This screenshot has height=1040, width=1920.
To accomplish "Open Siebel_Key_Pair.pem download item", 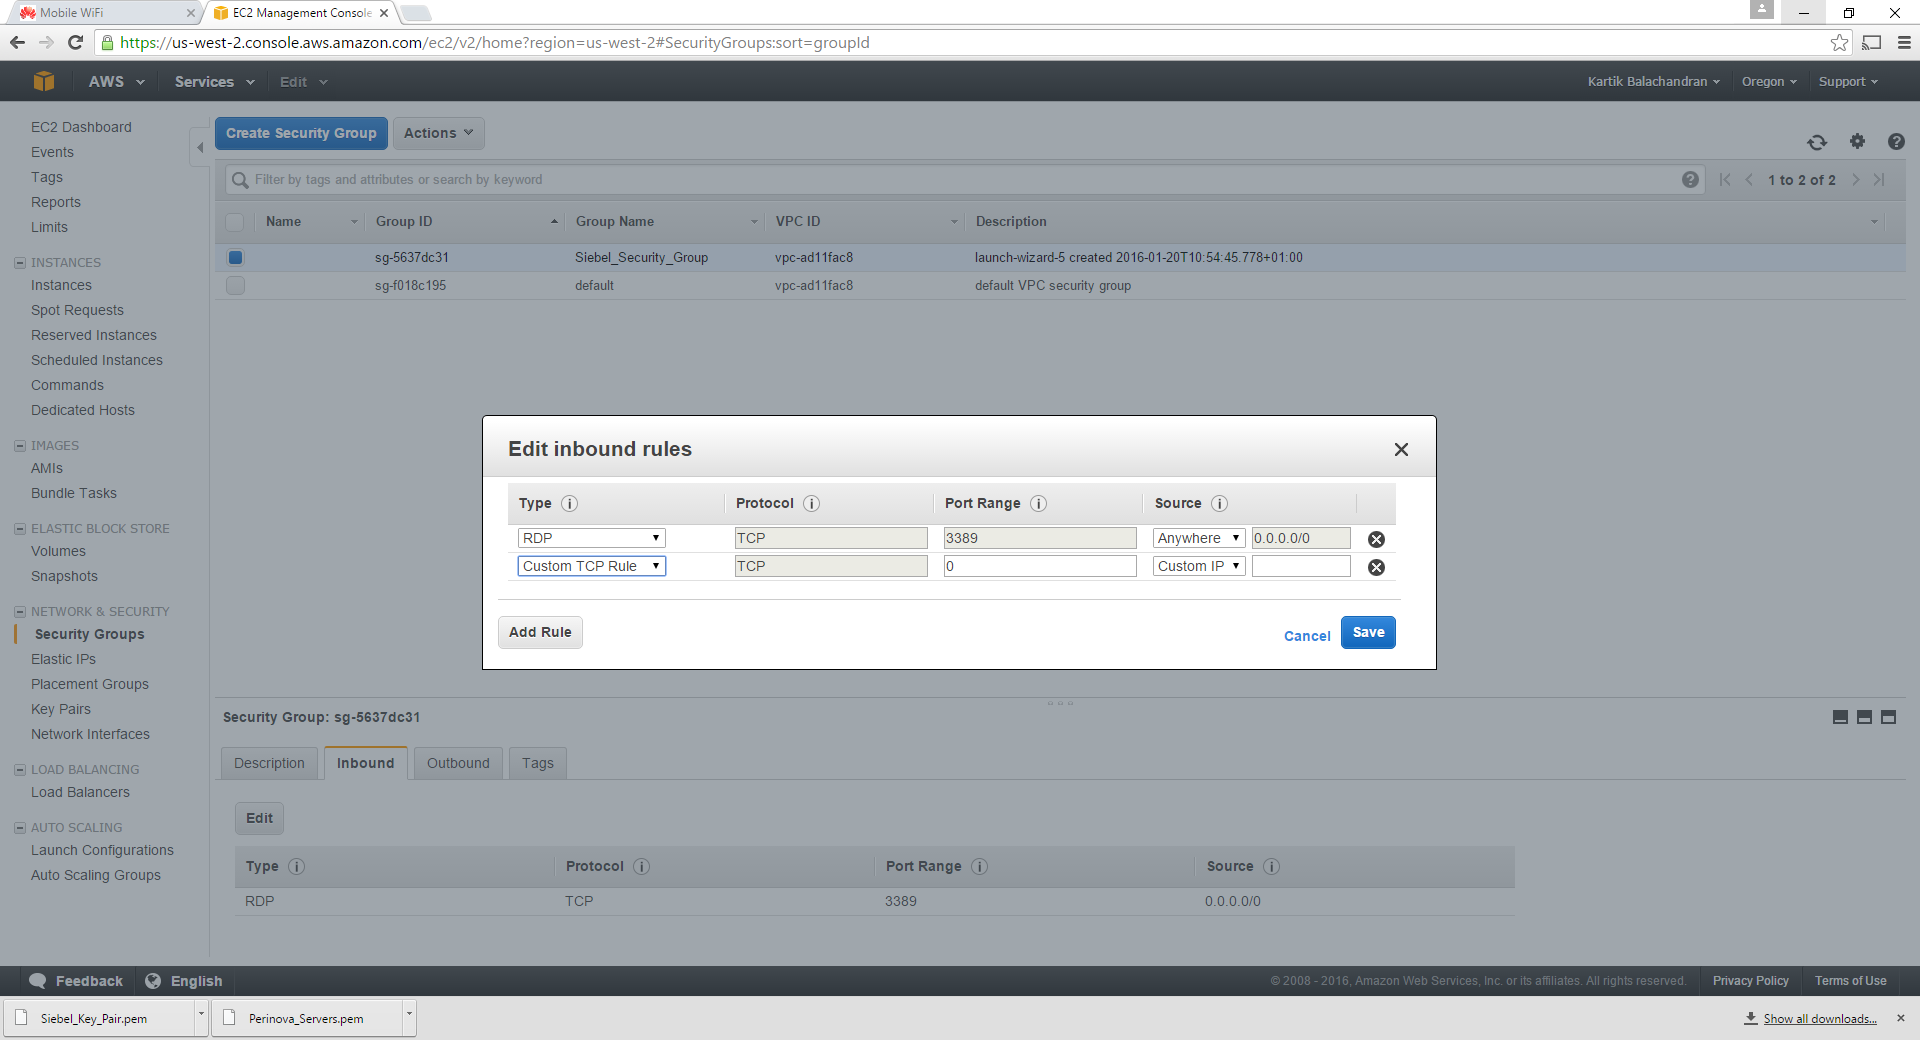I will click(98, 1018).
